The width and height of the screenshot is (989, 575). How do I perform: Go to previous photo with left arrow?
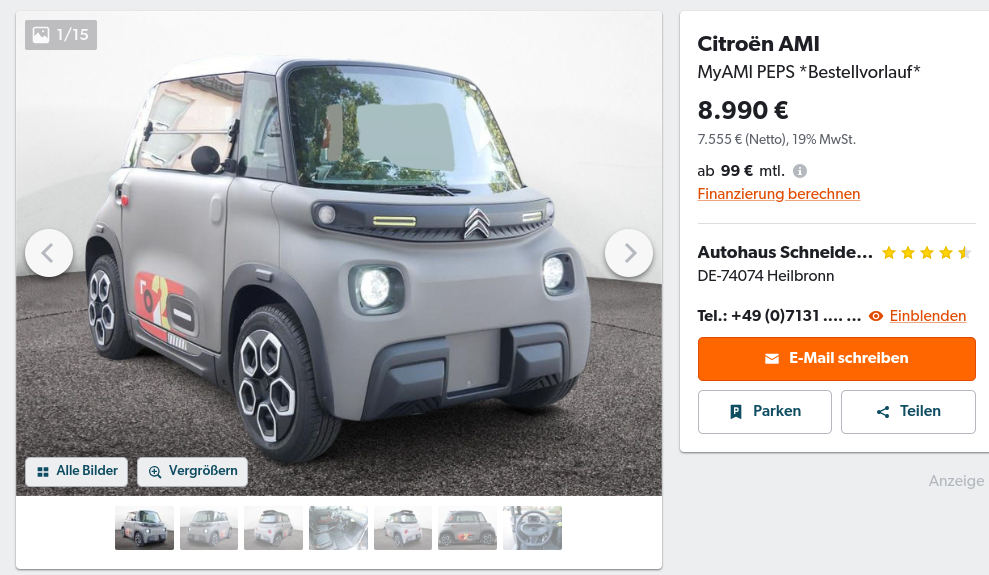(x=49, y=253)
